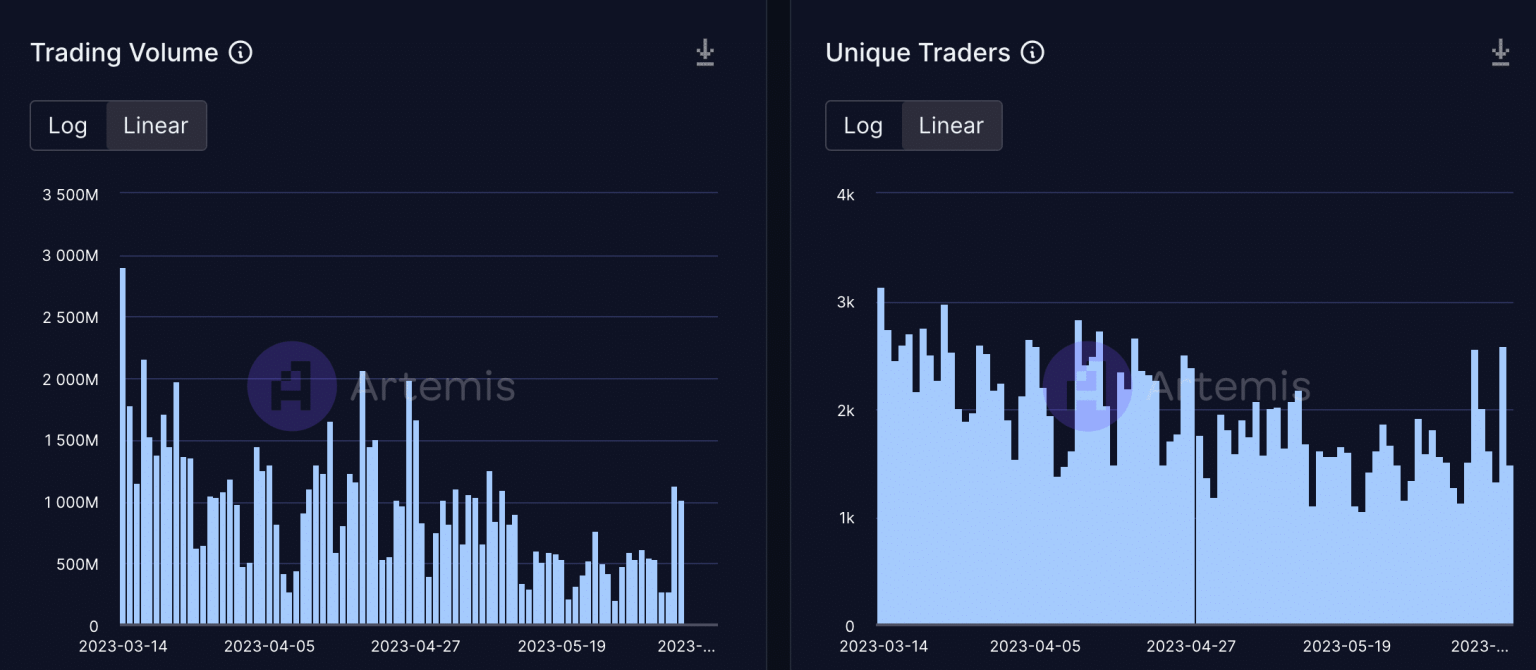Viewport: 1536px width, 670px height.
Task: Click the 3 500M y-axis label
Action: coord(70,194)
